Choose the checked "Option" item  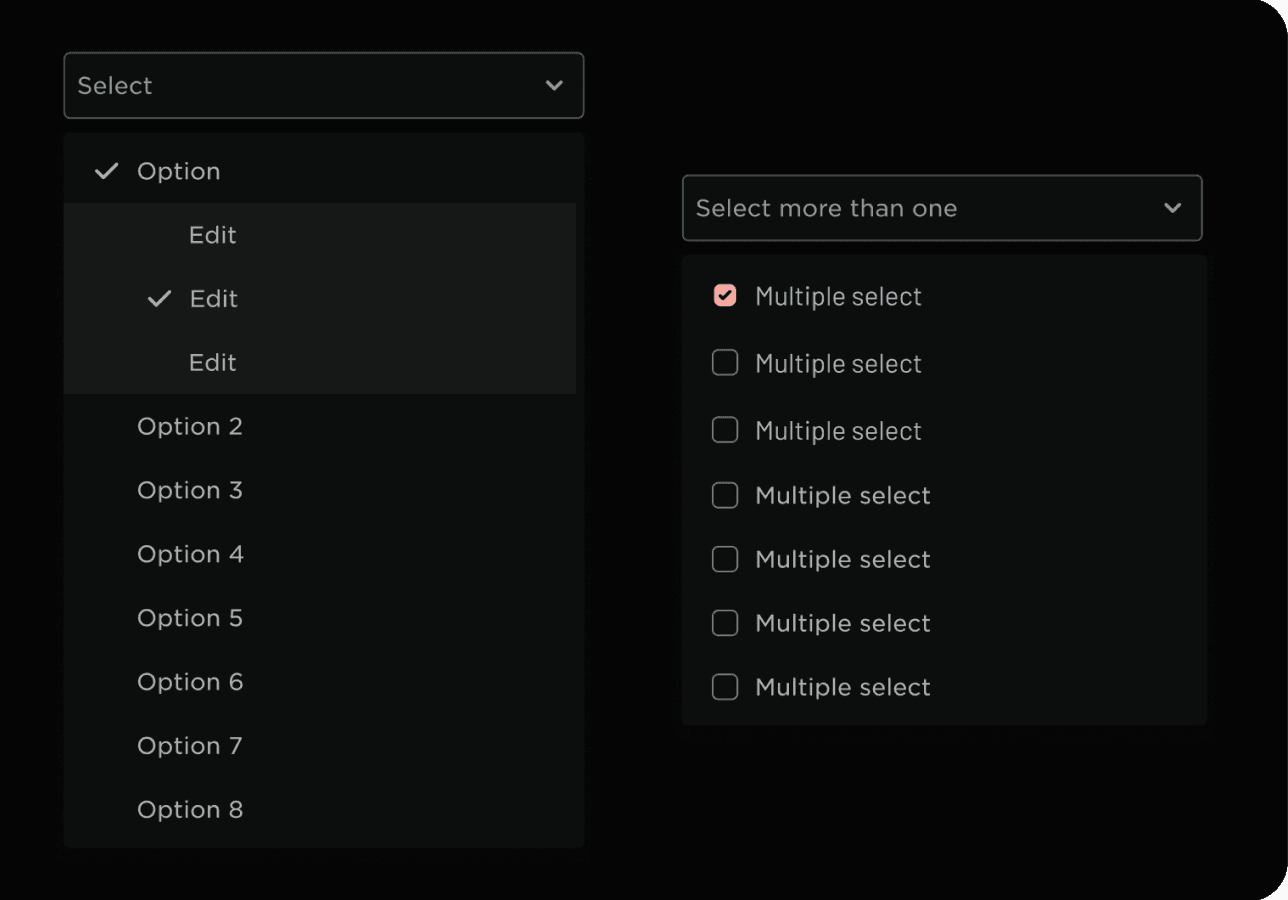point(323,171)
